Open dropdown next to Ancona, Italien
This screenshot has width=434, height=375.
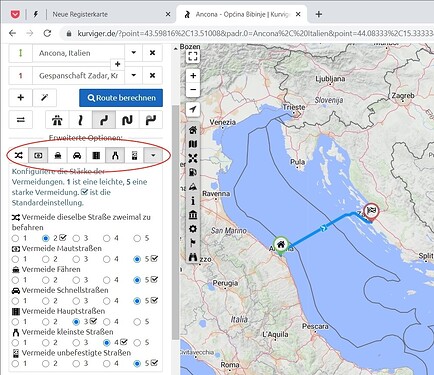pos(133,53)
